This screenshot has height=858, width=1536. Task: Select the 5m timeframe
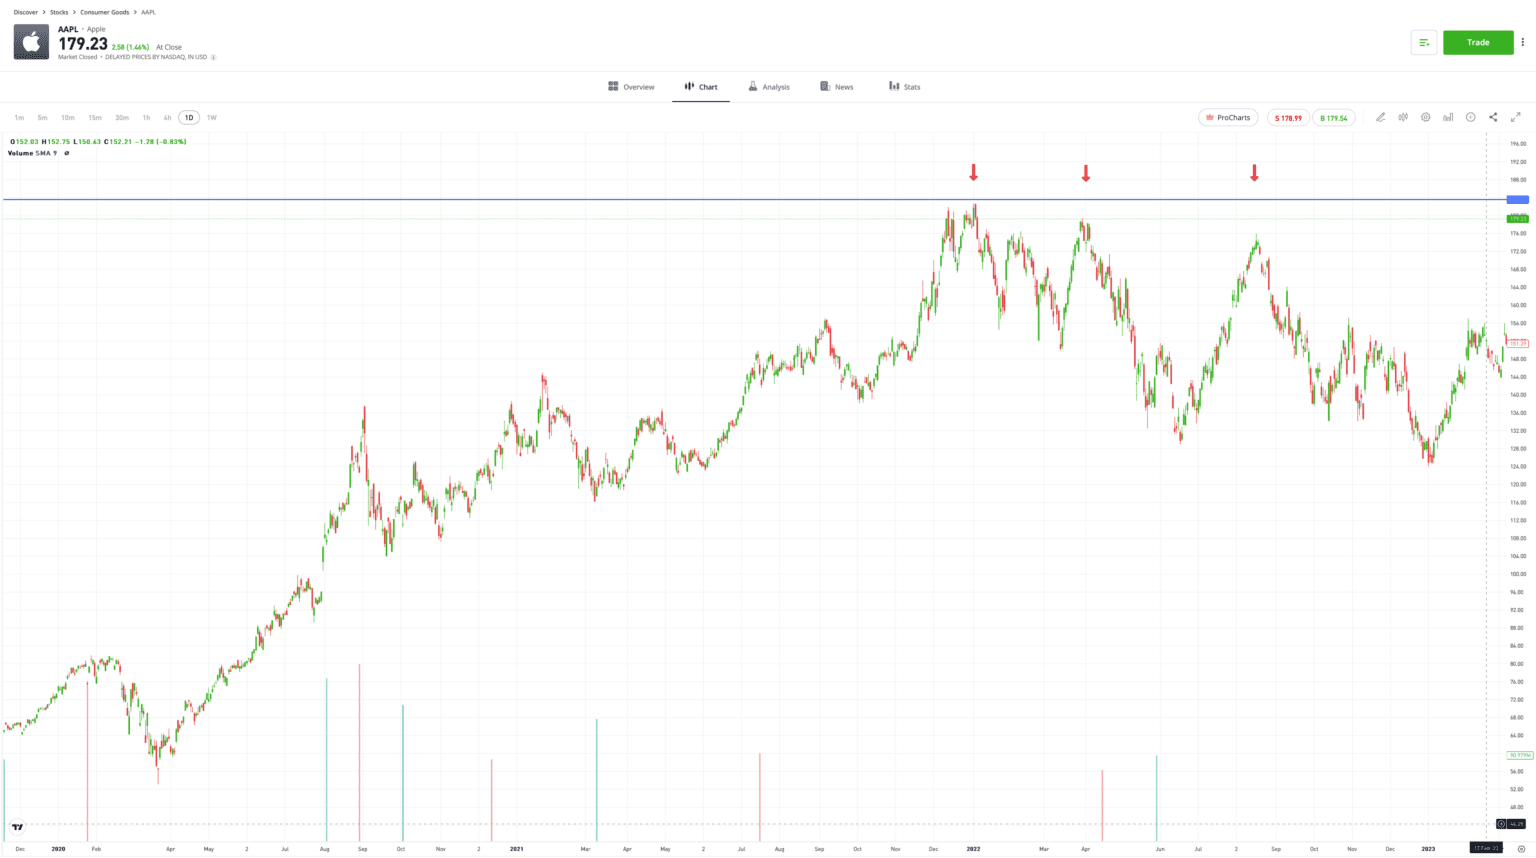[x=43, y=117]
